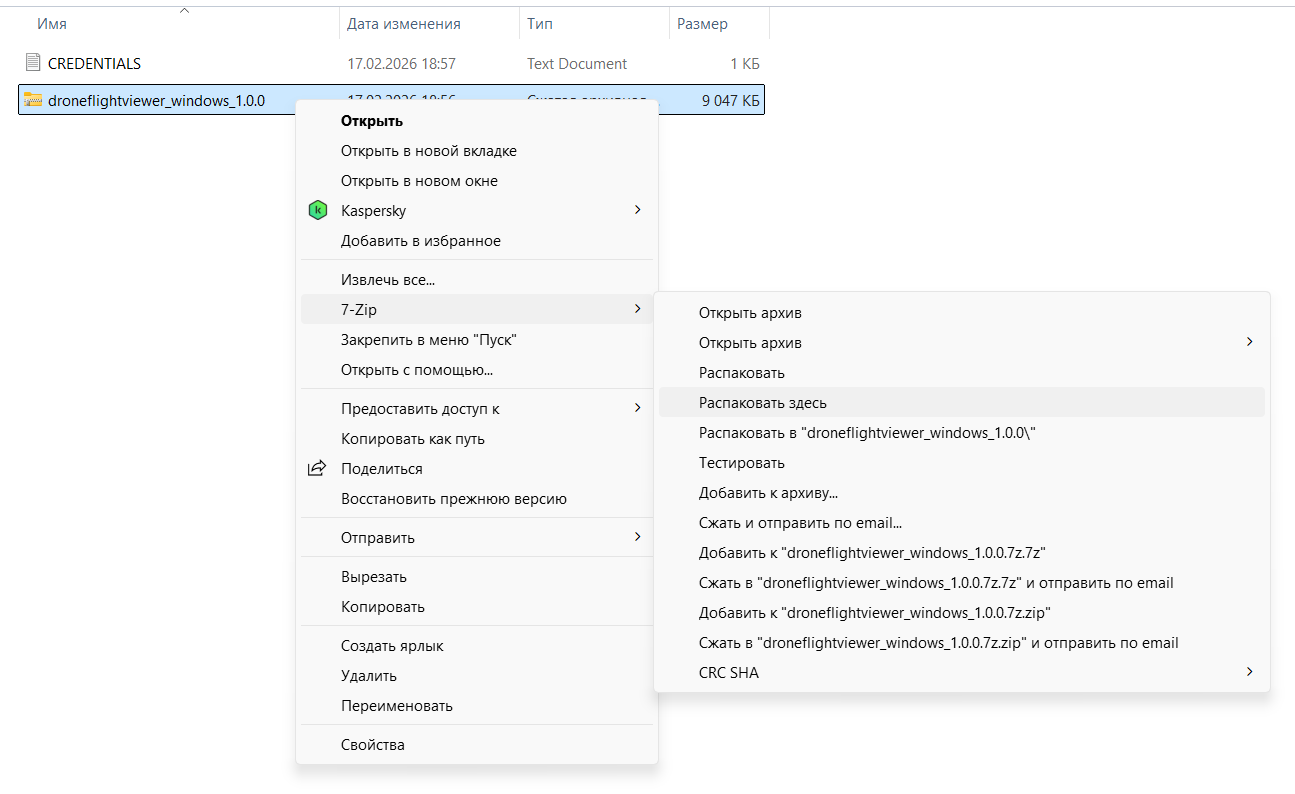Open Свойства of the archive

click(372, 745)
